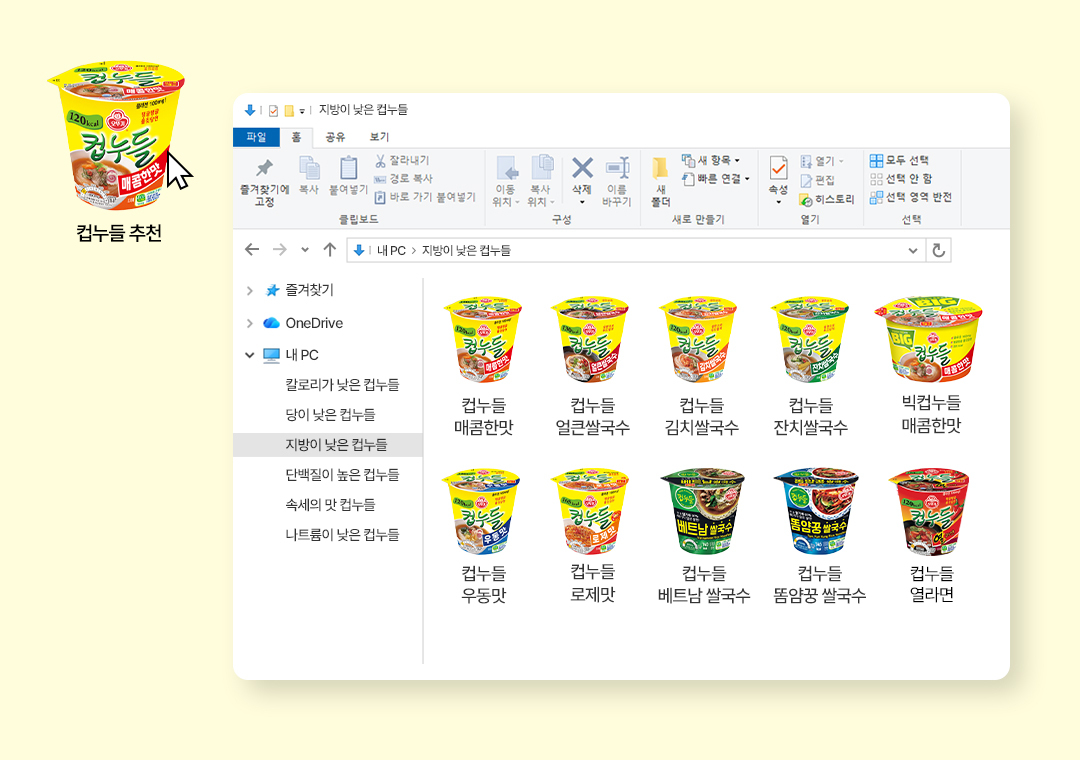Select the 컵누들 매콤한맛 item

[x=484, y=367]
